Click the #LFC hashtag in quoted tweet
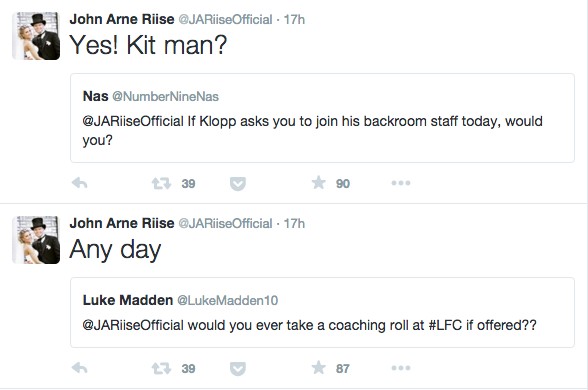 pyautogui.click(x=445, y=325)
